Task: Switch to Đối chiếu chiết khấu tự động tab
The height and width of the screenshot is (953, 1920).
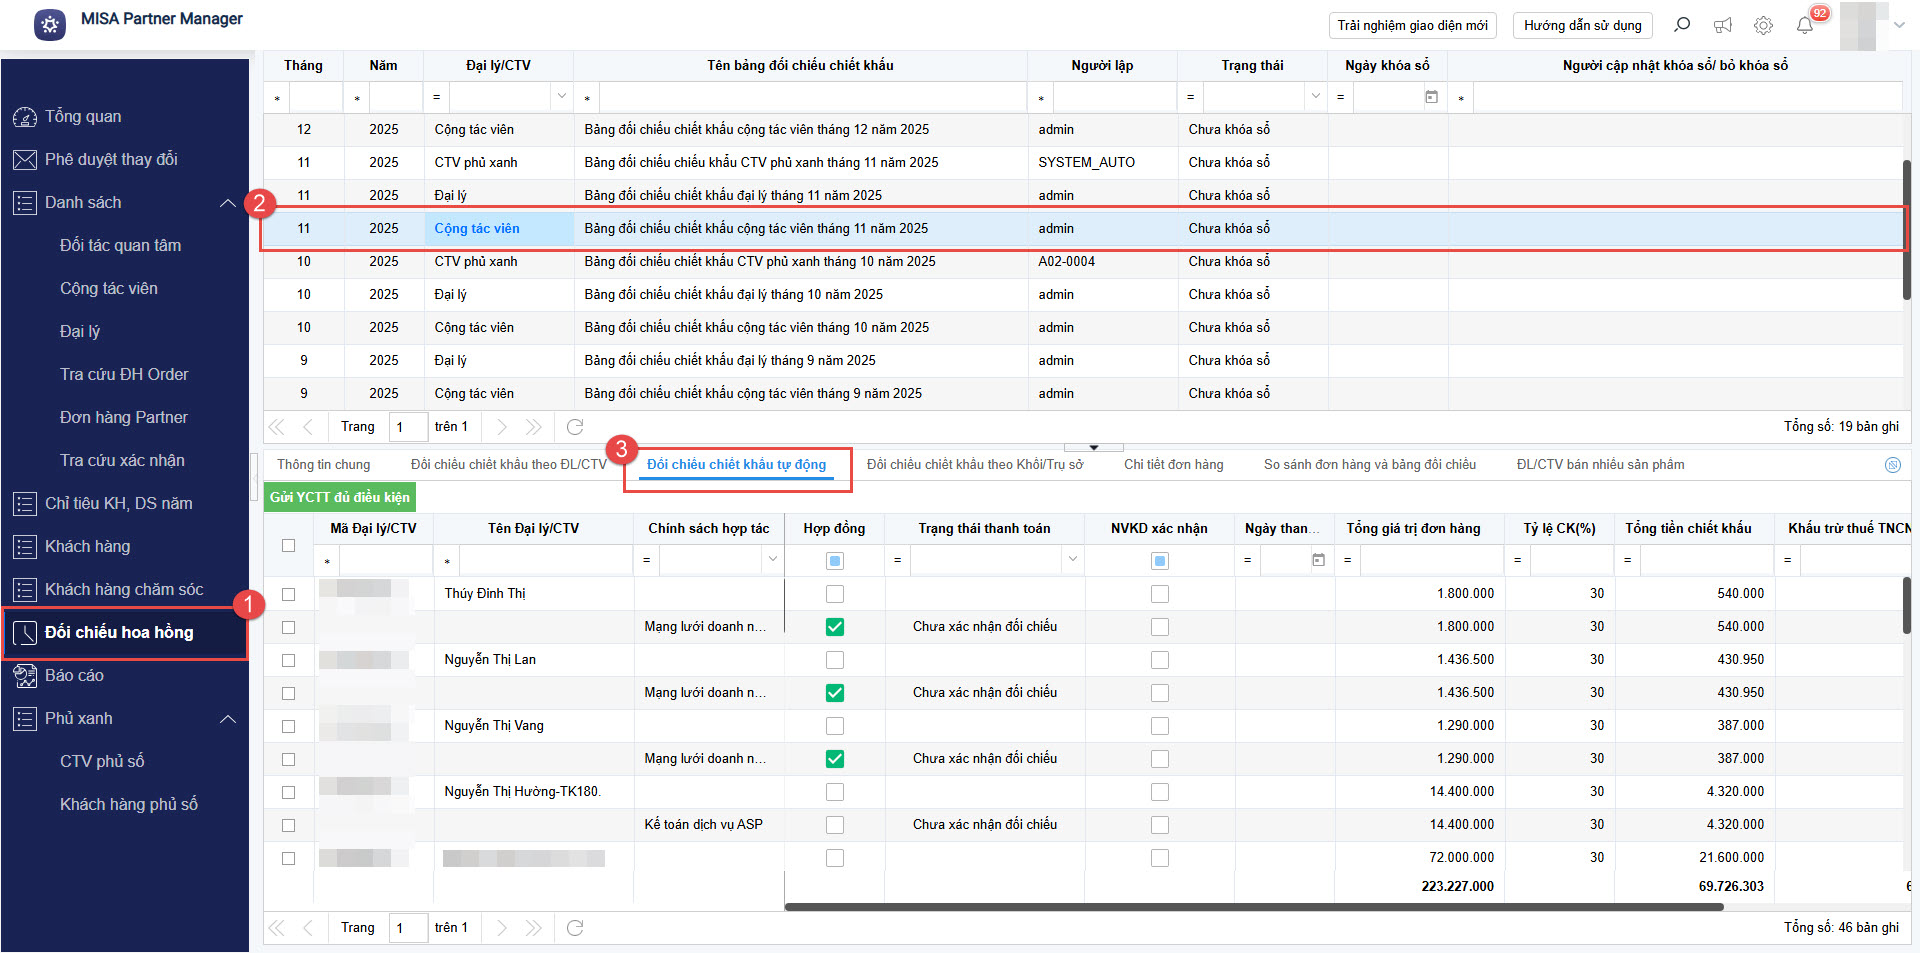Action: pyautogui.click(x=736, y=465)
